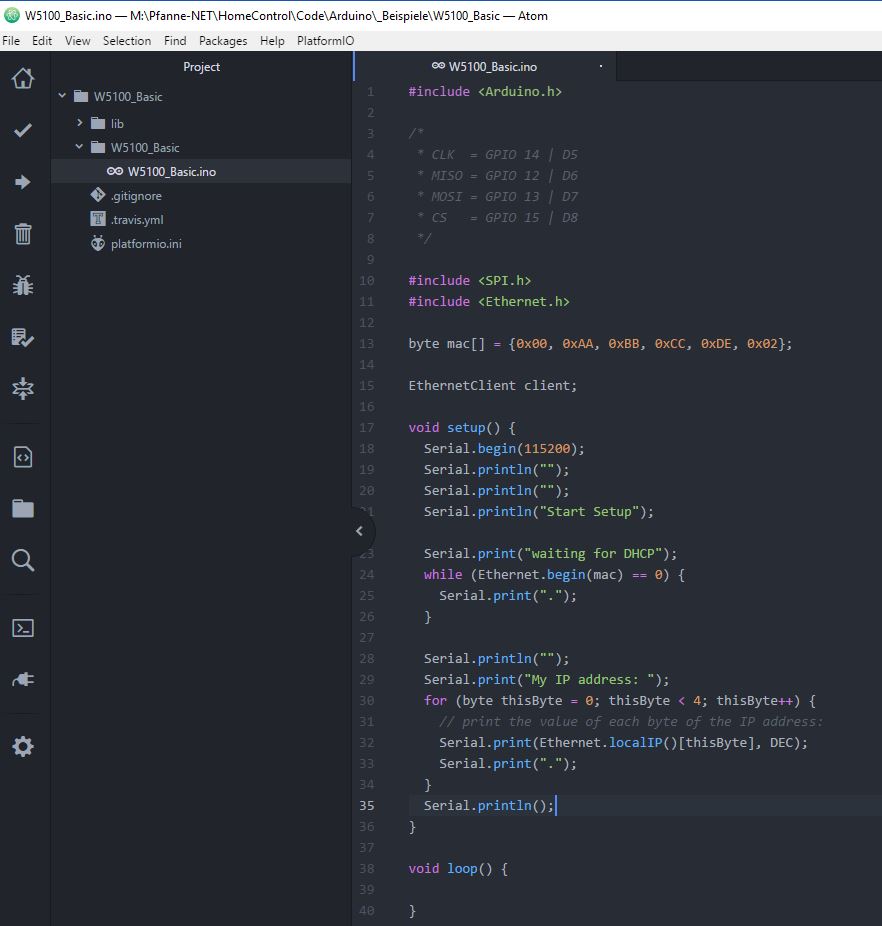The width and height of the screenshot is (882, 926).
Task: Click the magnifier search icon
Action: click(x=23, y=560)
